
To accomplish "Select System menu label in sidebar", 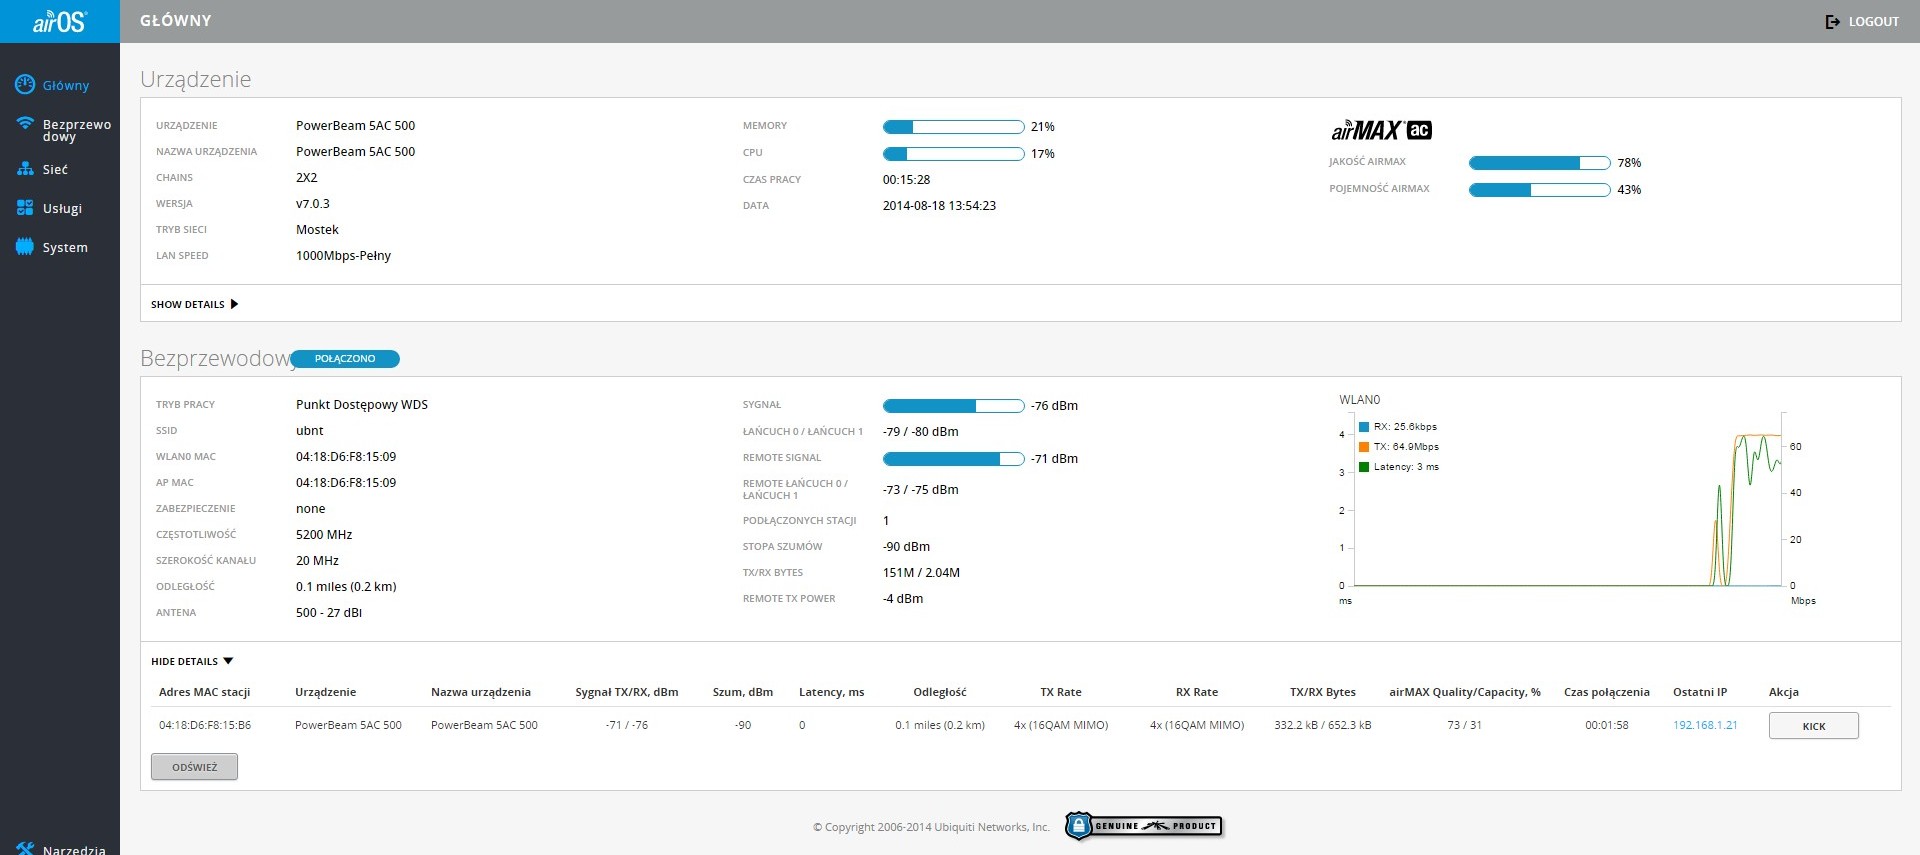I will [x=65, y=248].
